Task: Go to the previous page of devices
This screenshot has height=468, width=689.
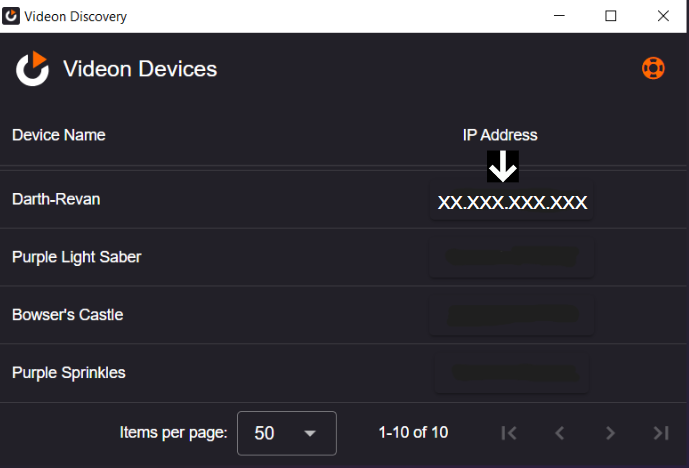Action: (x=559, y=433)
